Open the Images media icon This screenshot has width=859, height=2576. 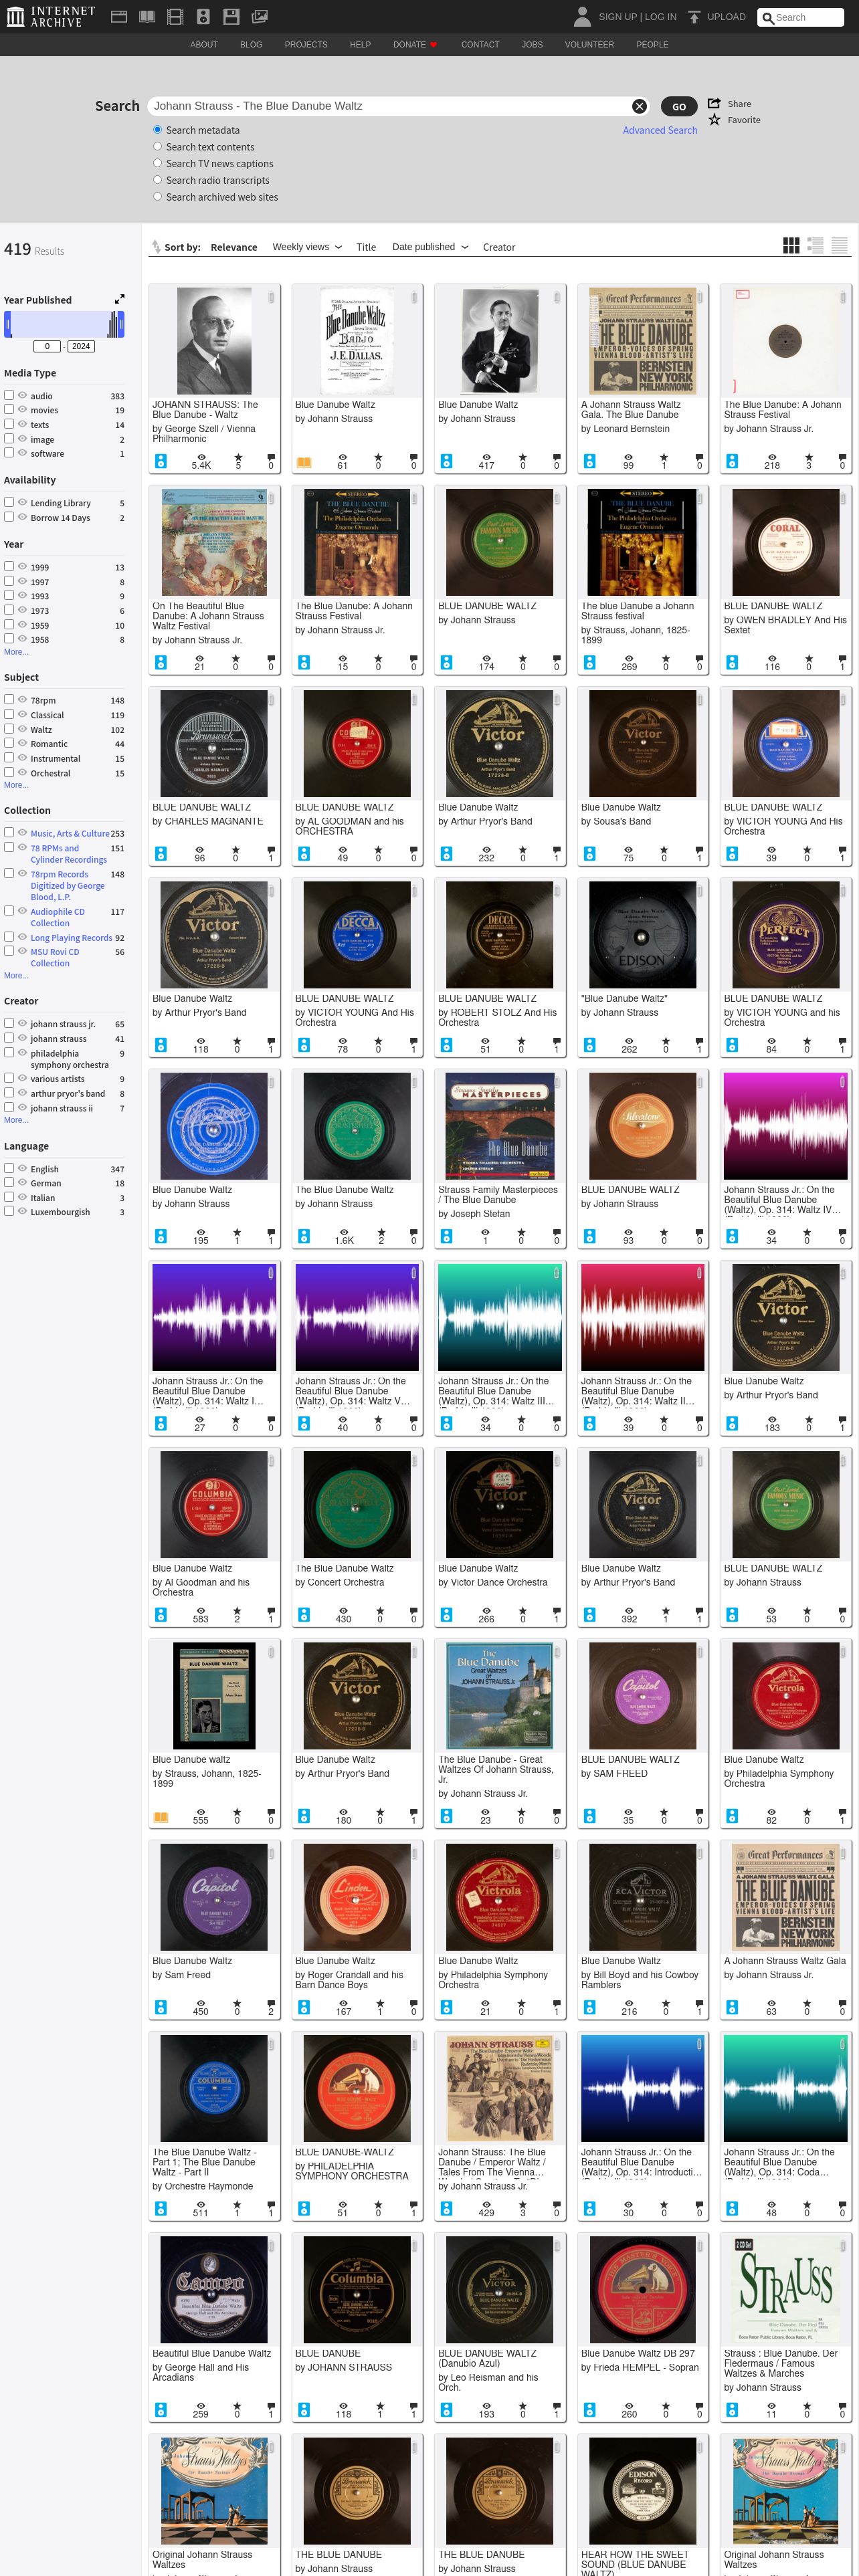tap(260, 16)
